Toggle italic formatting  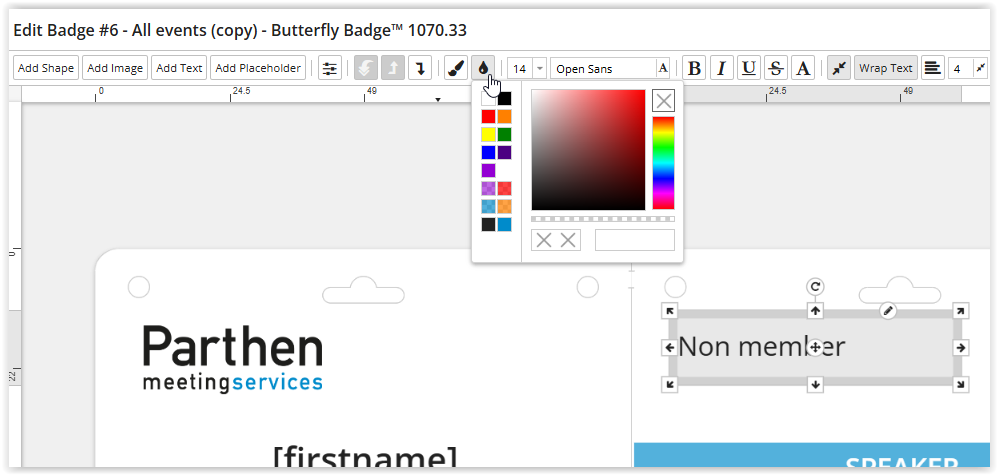coord(721,68)
